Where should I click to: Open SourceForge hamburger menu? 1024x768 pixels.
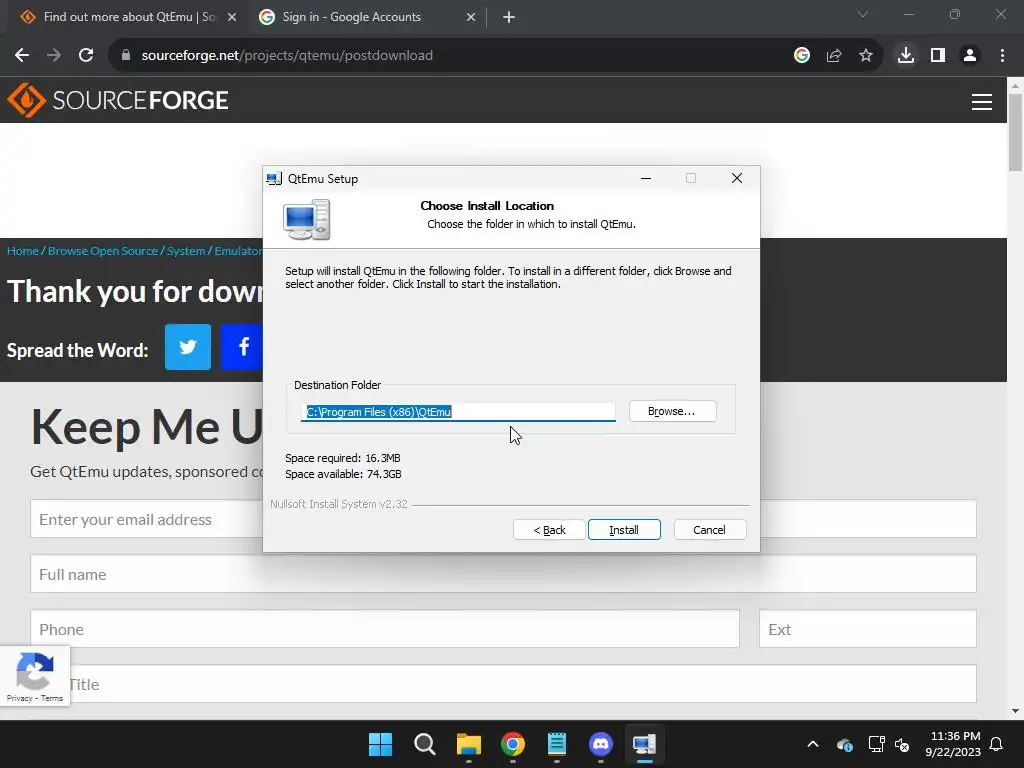click(x=982, y=102)
